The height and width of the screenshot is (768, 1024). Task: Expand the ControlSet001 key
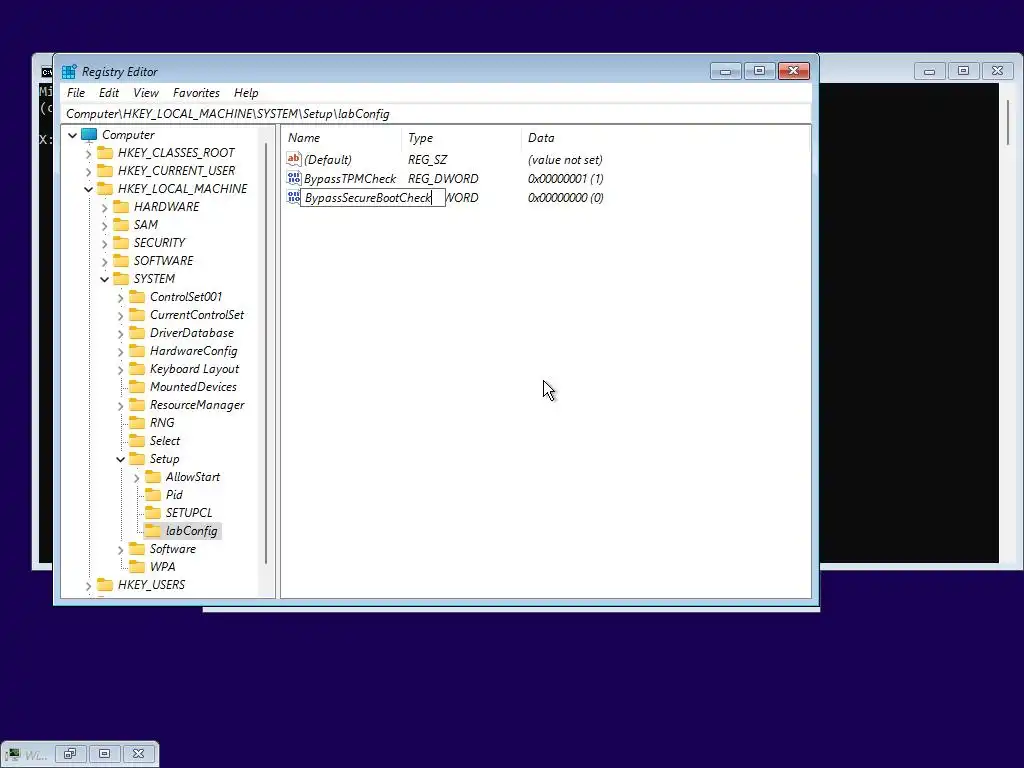(121, 298)
